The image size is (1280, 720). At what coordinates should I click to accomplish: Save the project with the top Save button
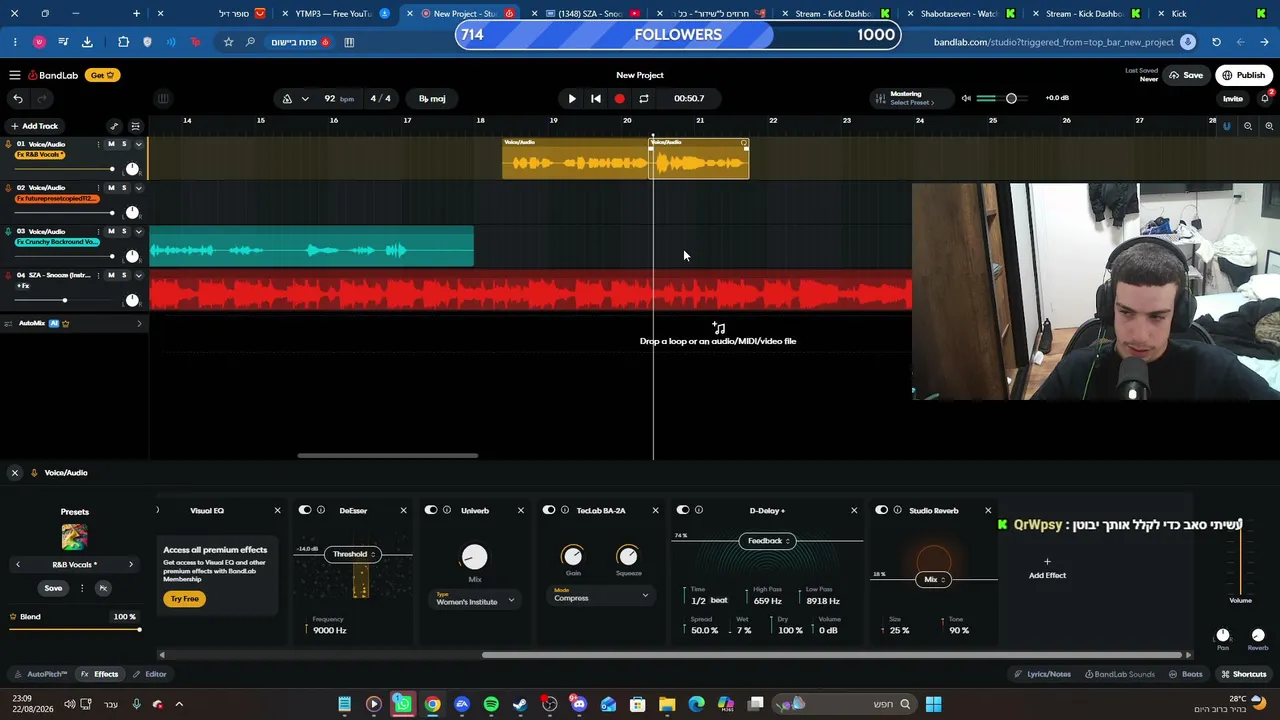pyautogui.click(x=1187, y=75)
